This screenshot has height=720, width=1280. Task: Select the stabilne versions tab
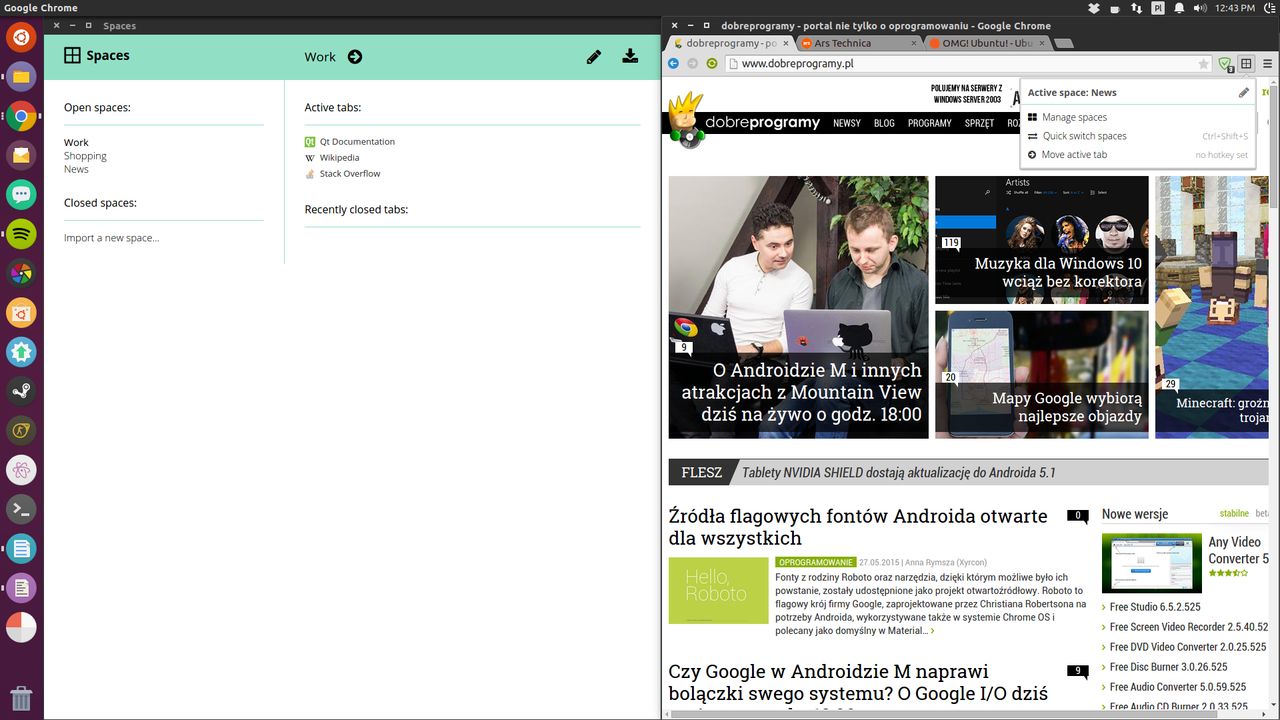[1234, 514]
